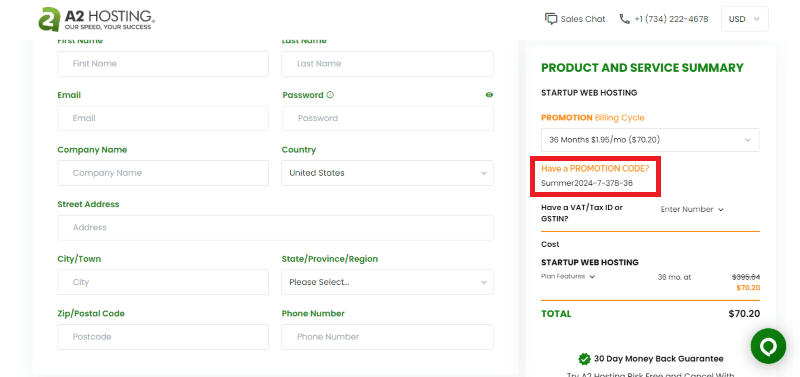Open the Country dropdown showing United States

click(x=387, y=173)
